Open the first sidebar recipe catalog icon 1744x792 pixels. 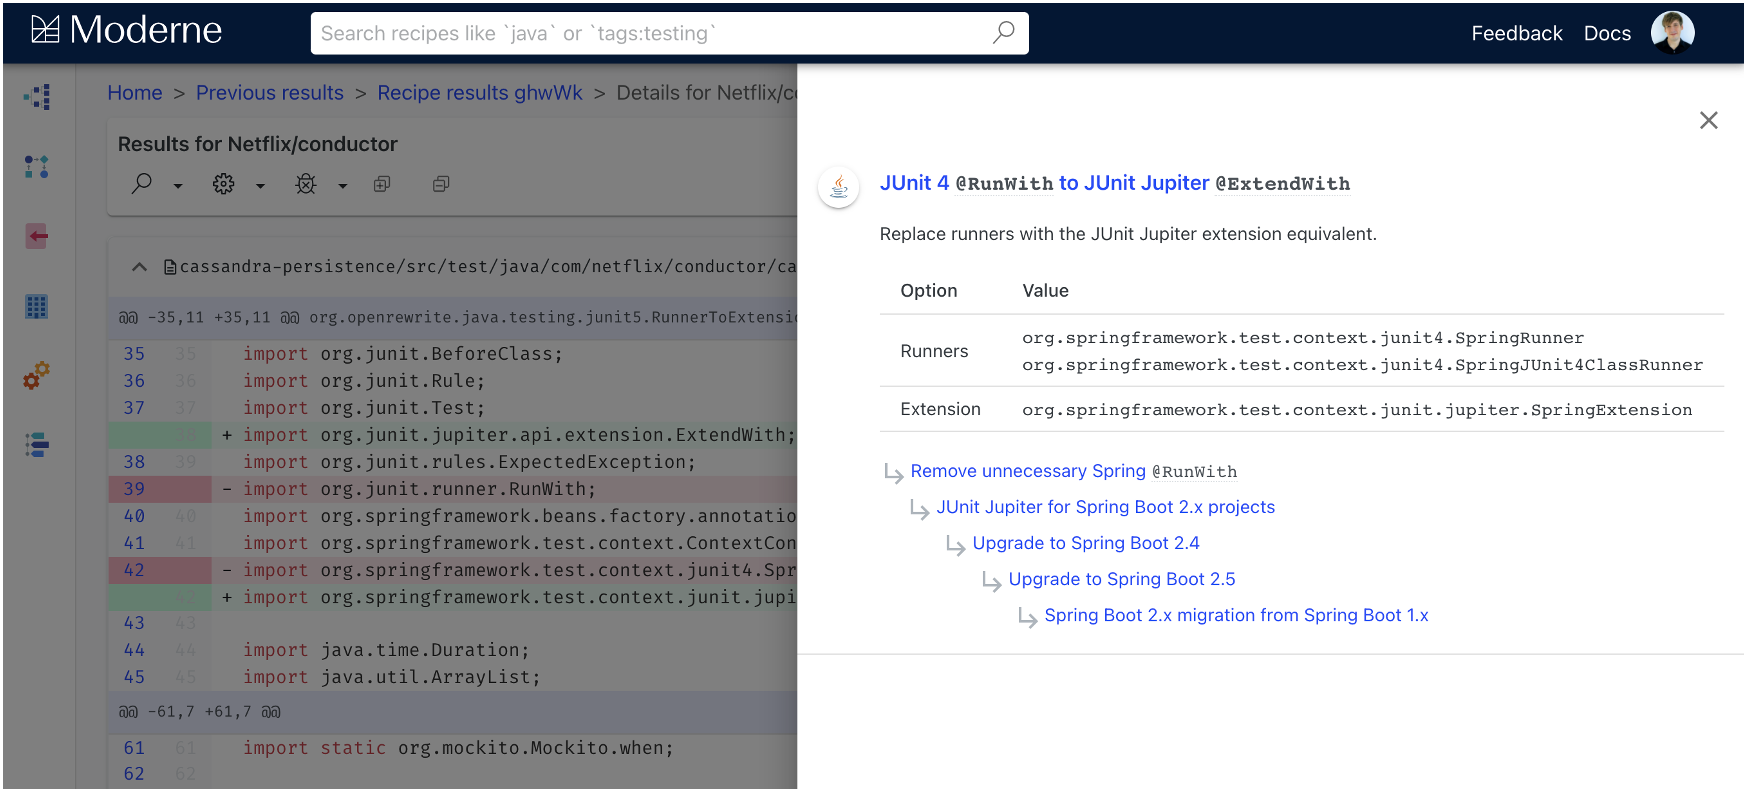(37, 96)
